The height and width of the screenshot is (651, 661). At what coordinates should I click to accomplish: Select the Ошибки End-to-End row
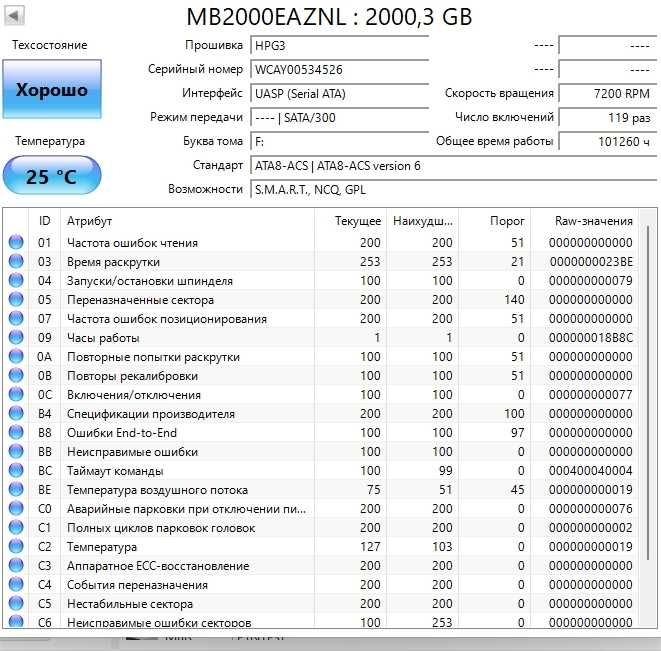click(321, 433)
